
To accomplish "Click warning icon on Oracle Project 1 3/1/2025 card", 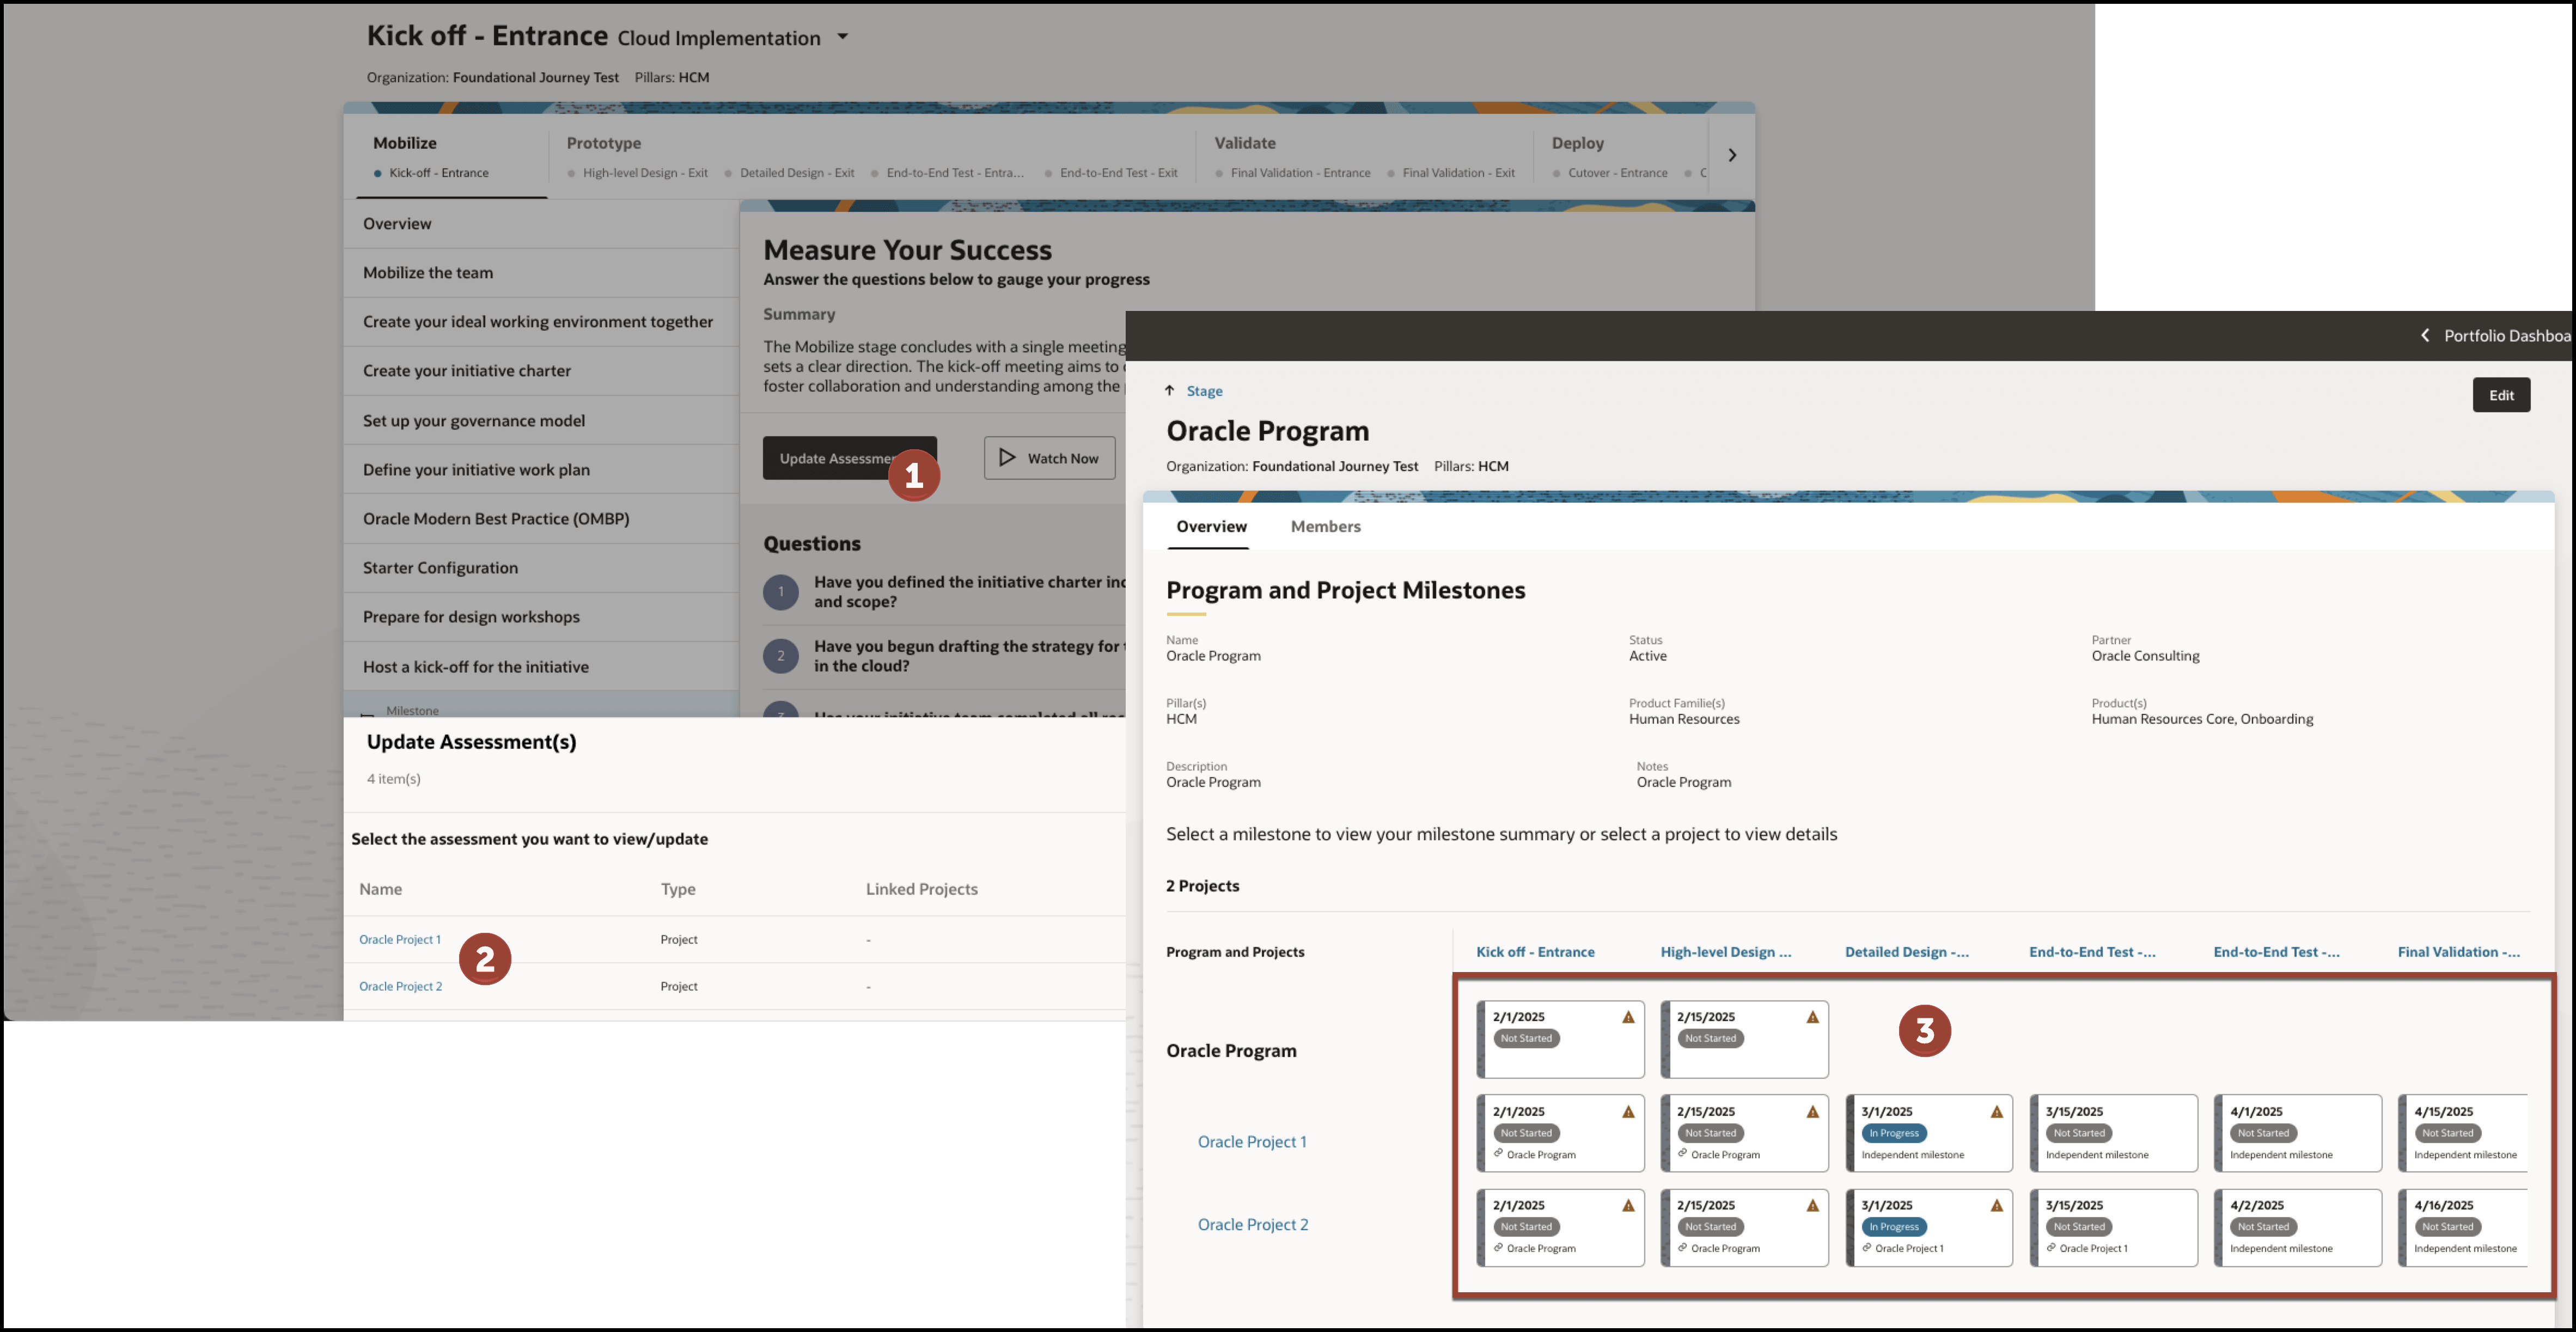I will coord(1996,1112).
